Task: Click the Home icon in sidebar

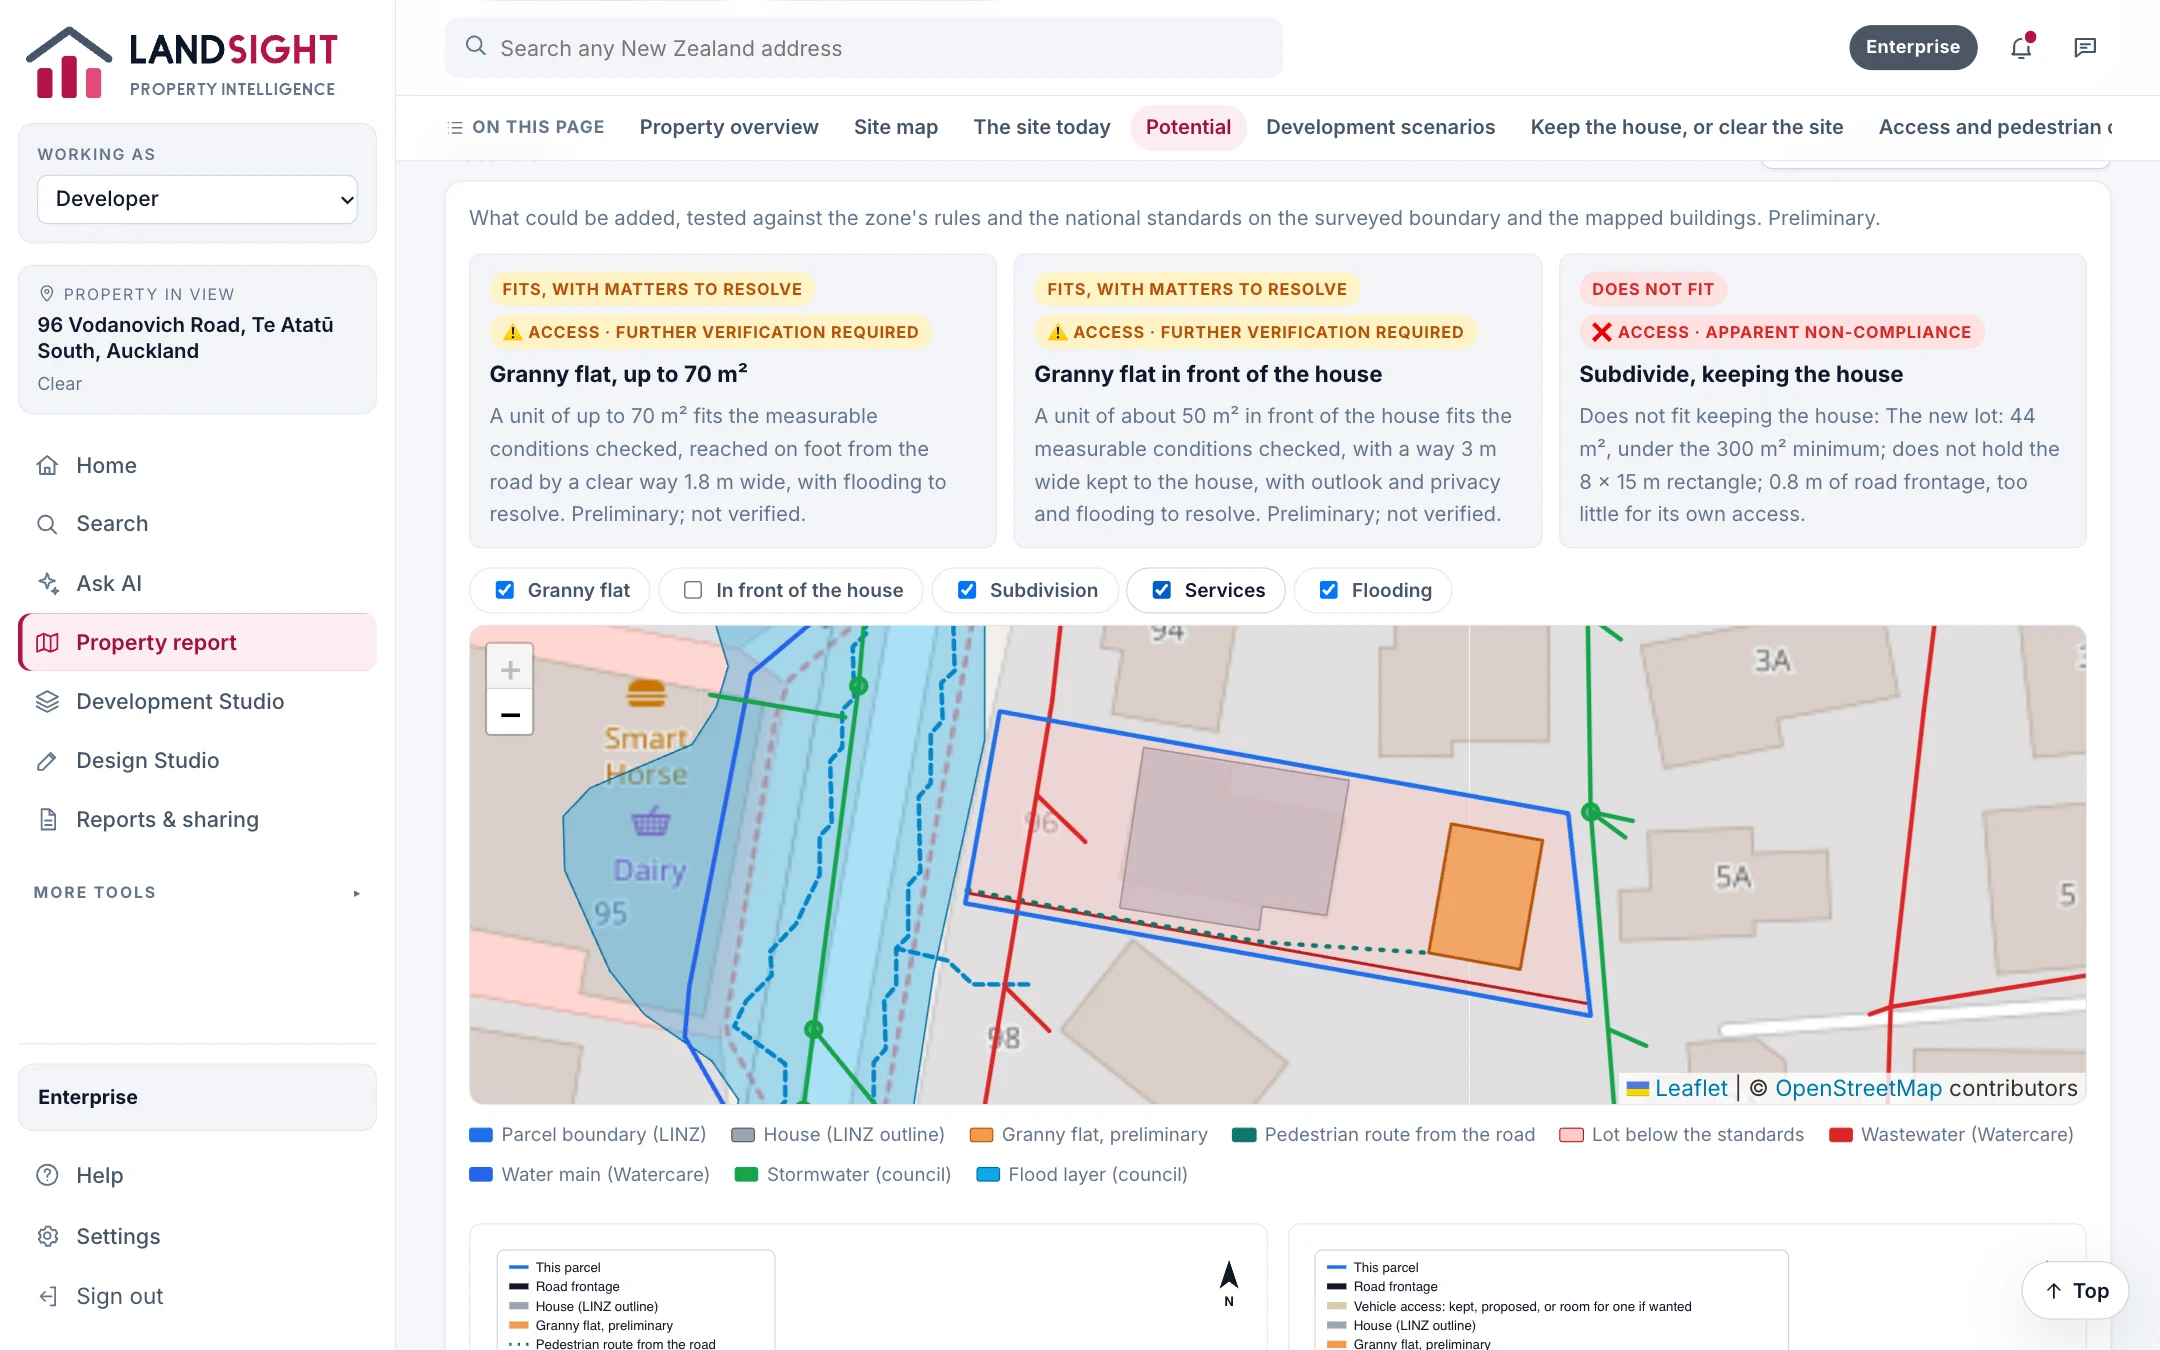Action: 47,465
